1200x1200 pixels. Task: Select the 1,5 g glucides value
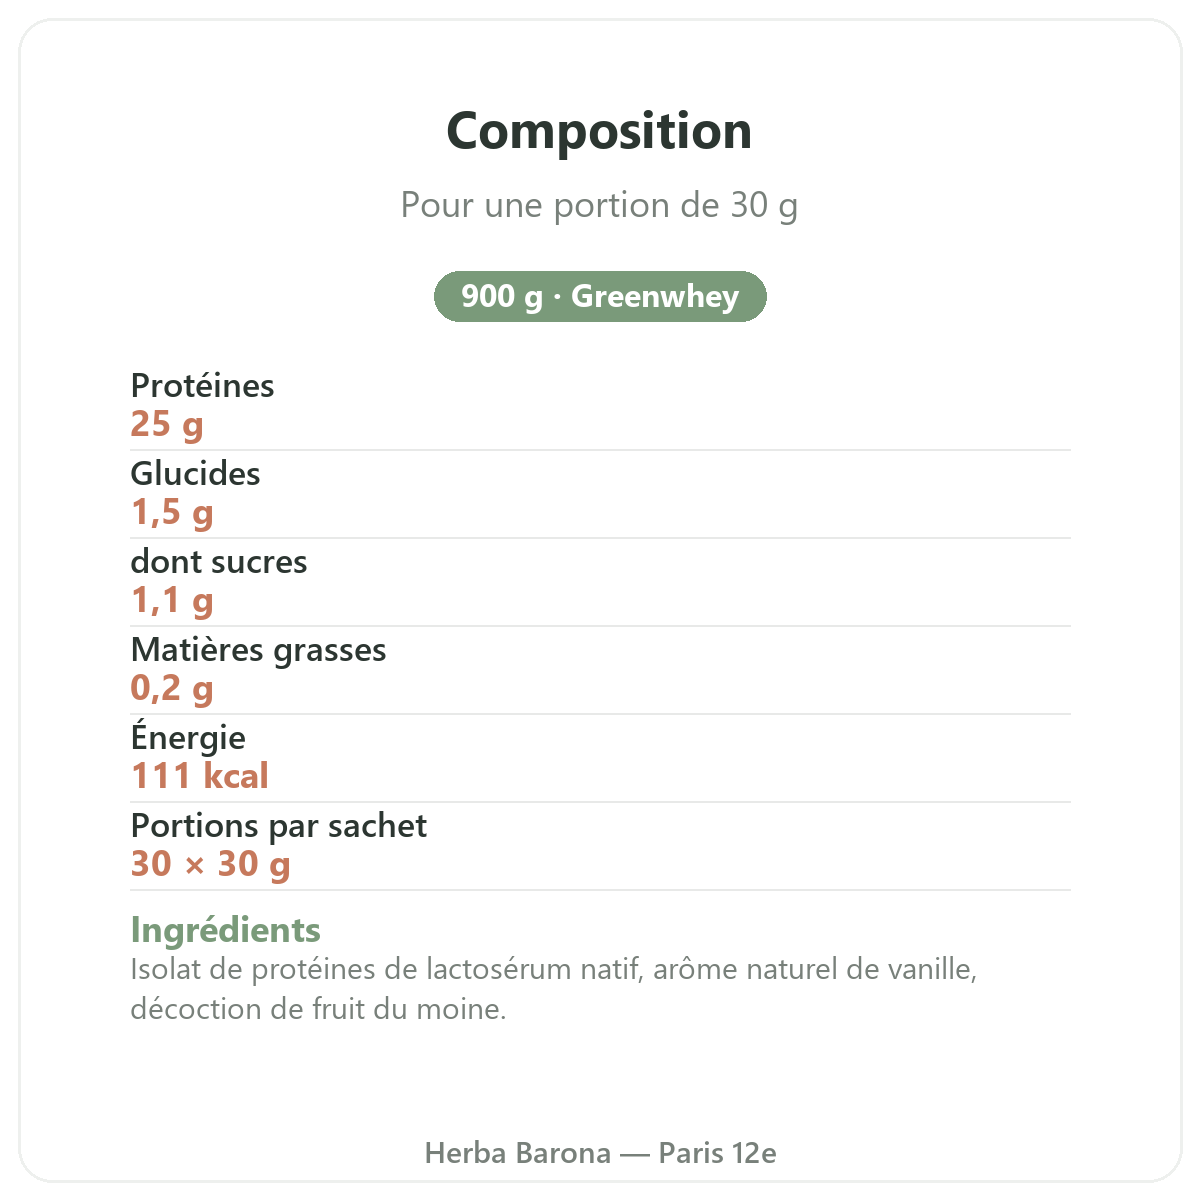pyautogui.click(x=172, y=512)
